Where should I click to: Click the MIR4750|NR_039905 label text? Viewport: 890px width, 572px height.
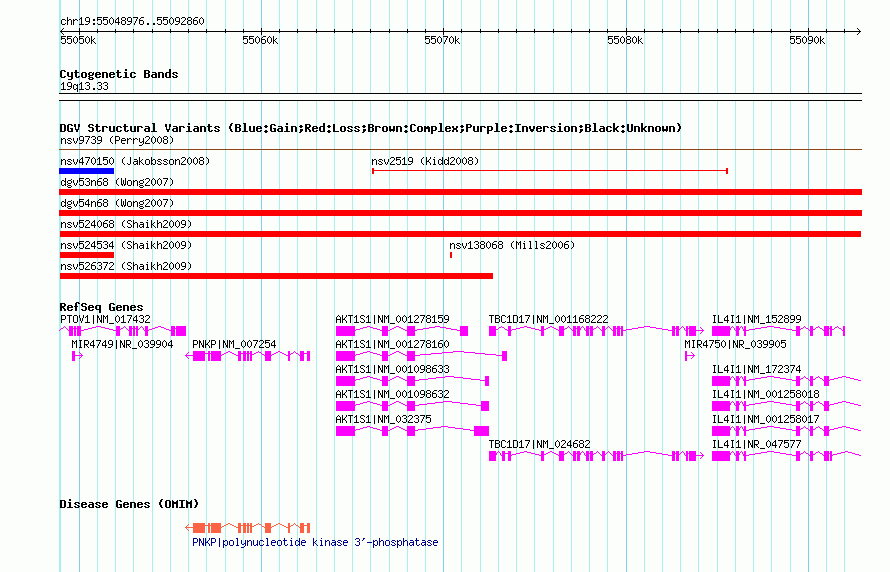coord(735,344)
